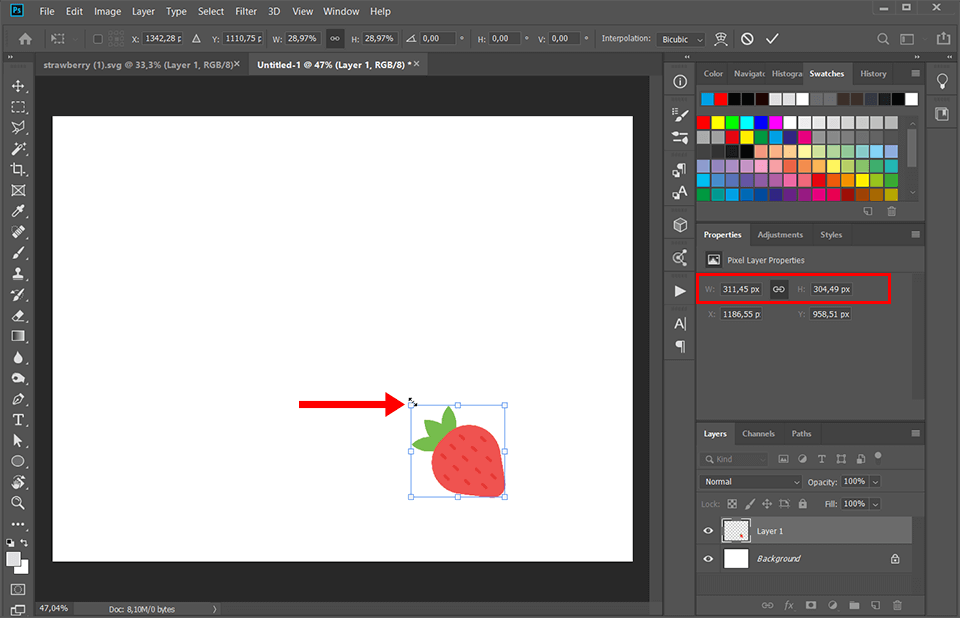Select the Zoom tool
Image resolution: width=960 pixels, height=618 pixels.
coord(18,503)
